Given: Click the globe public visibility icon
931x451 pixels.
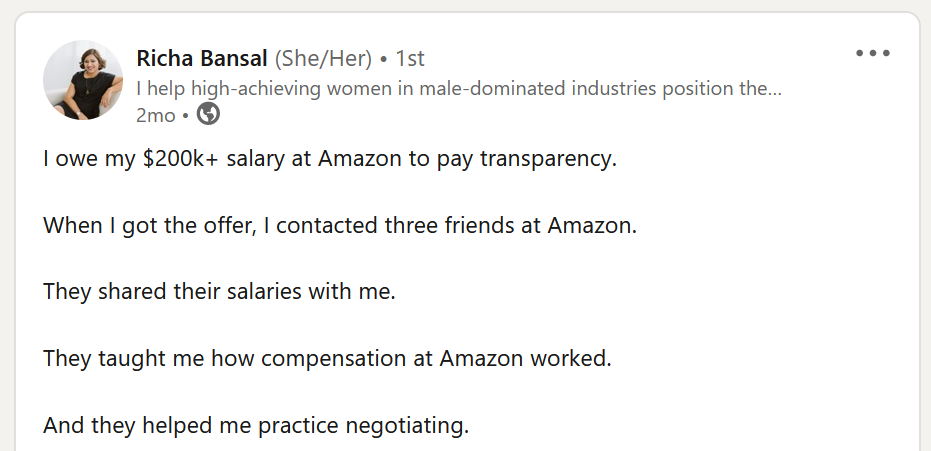Looking at the screenshot, I should 209,115.
